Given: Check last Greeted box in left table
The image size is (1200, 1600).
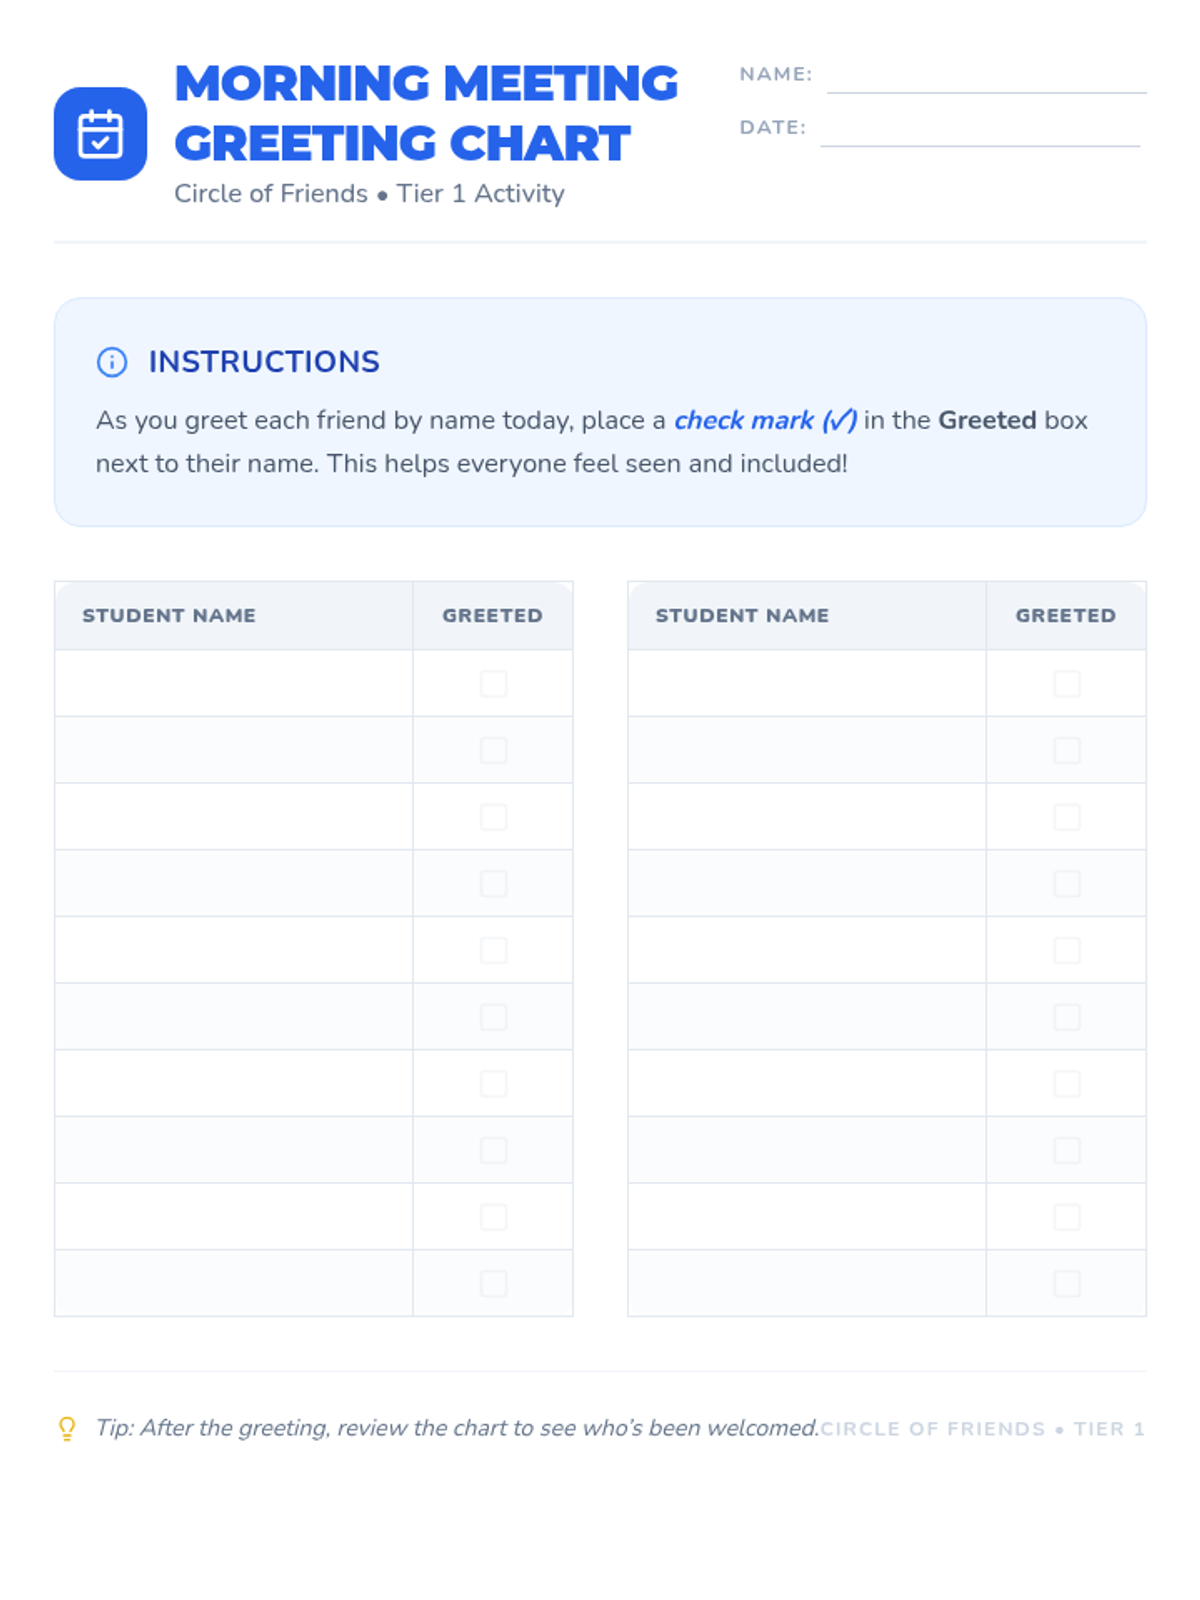Looking at the screenshot, I should tap(493, 1283).
